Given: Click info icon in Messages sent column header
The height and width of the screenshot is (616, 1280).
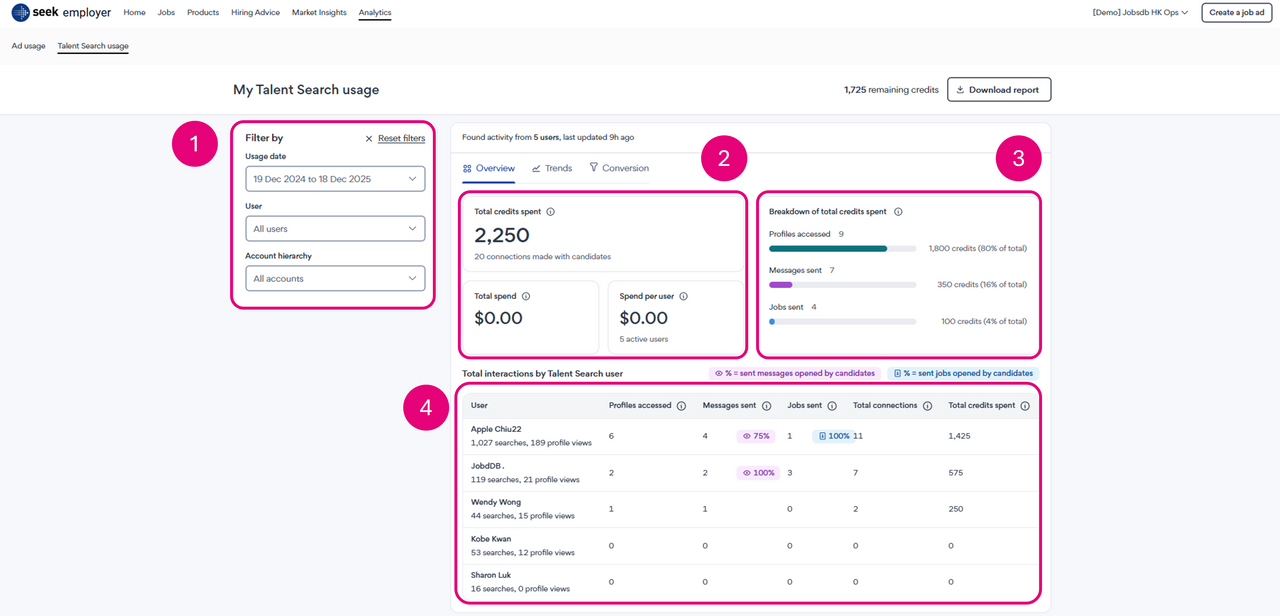Looking at the screenshot, I should point(766,406).
